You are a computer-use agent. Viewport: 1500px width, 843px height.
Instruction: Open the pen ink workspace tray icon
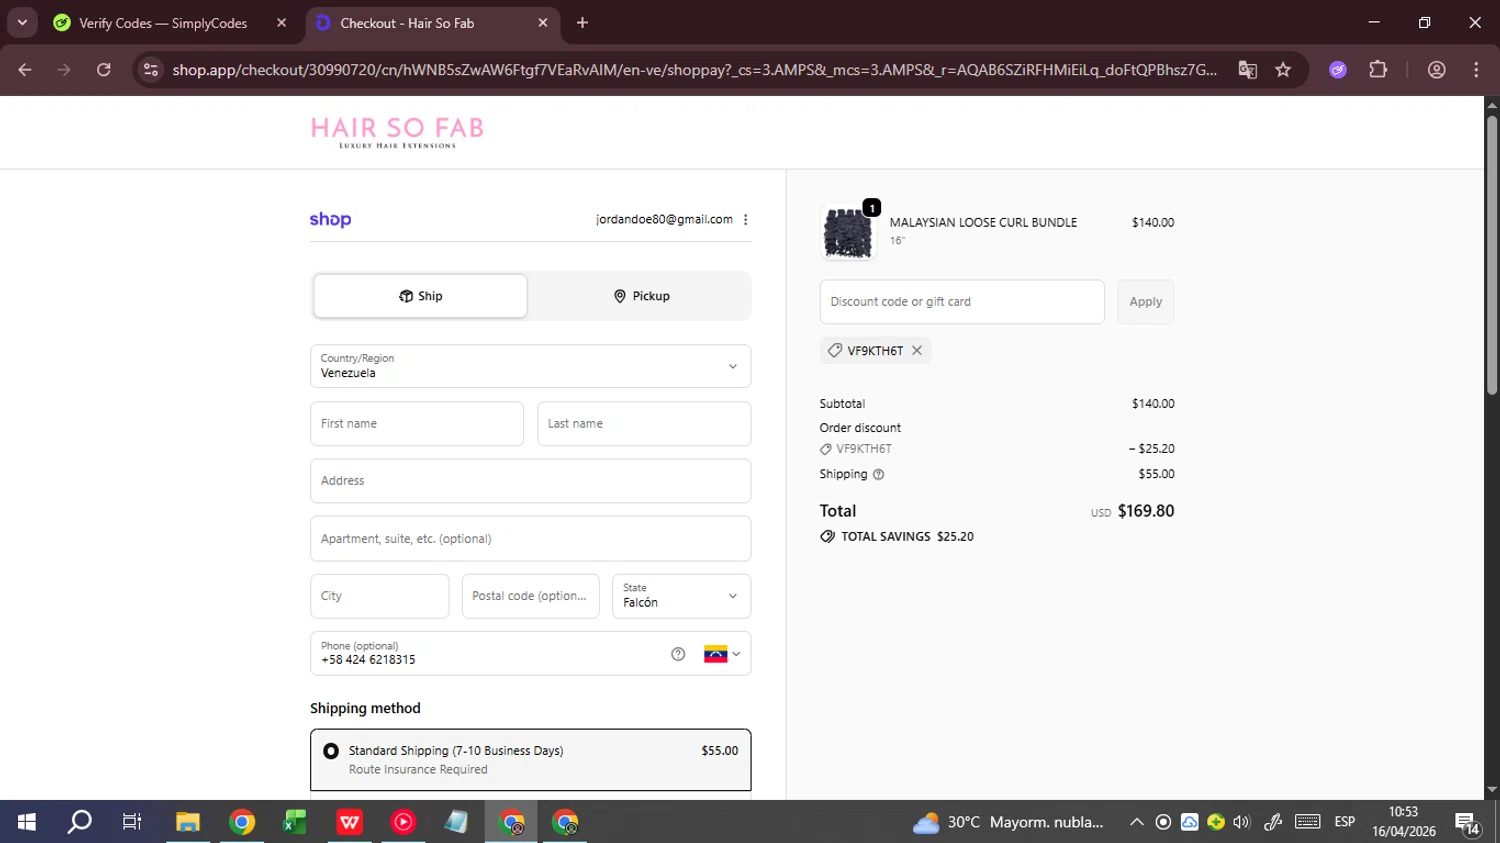1273,822
